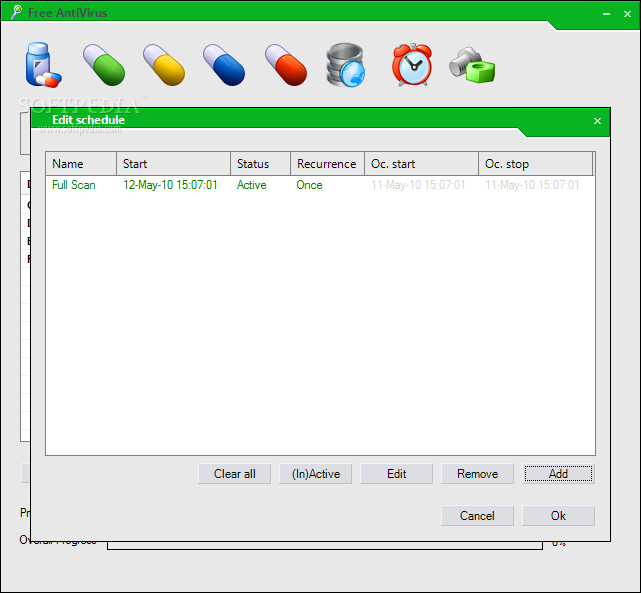Close the Free AntiVirus main window
The width and height of the screenshot is (641, 593).
coord(628,14)
